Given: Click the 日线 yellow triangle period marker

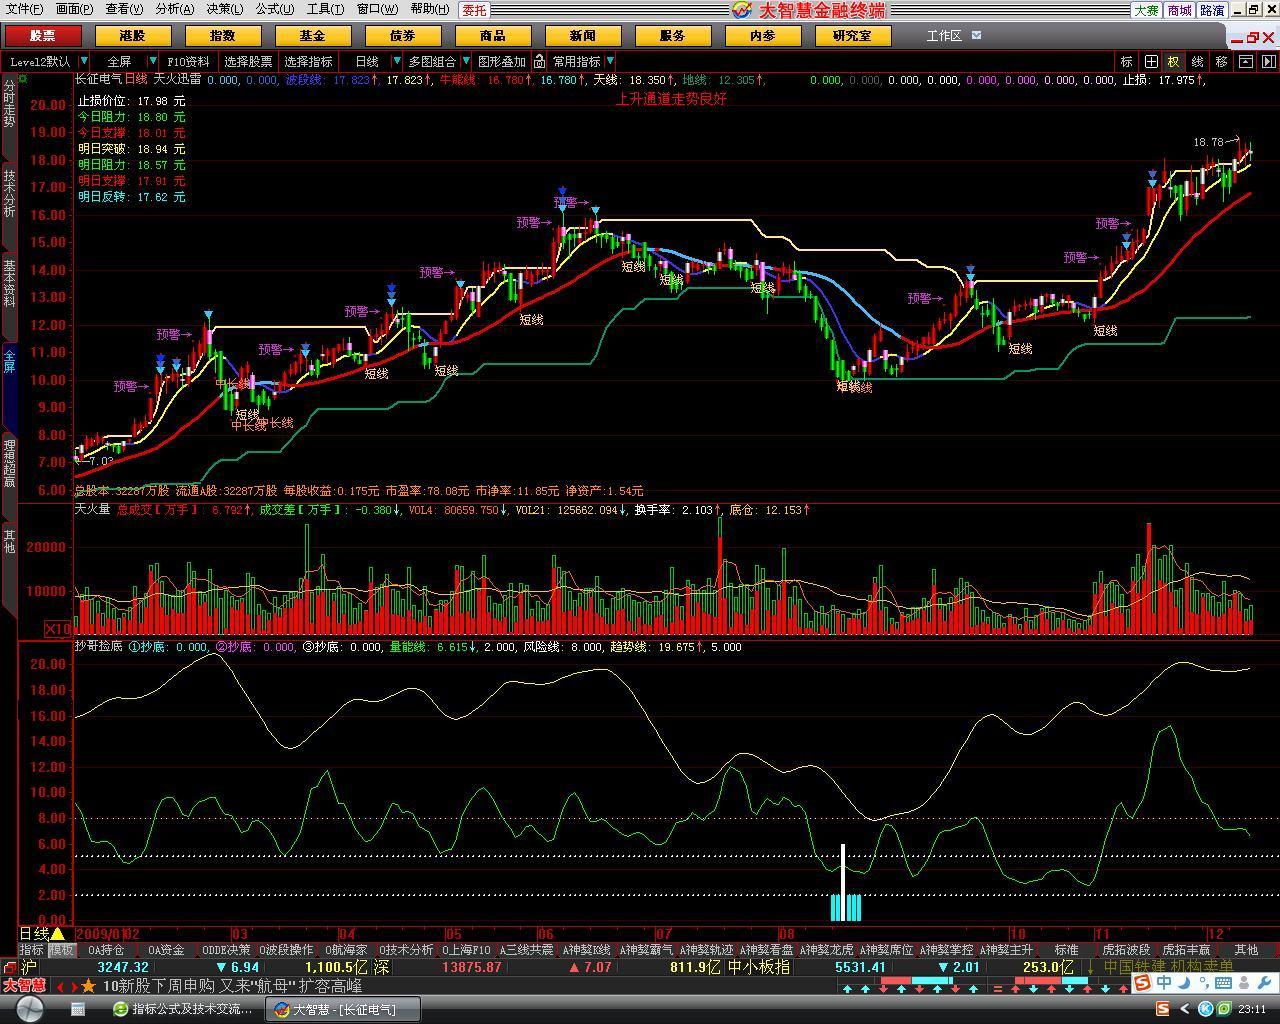Looking at the screenshot, I should 57,934.
